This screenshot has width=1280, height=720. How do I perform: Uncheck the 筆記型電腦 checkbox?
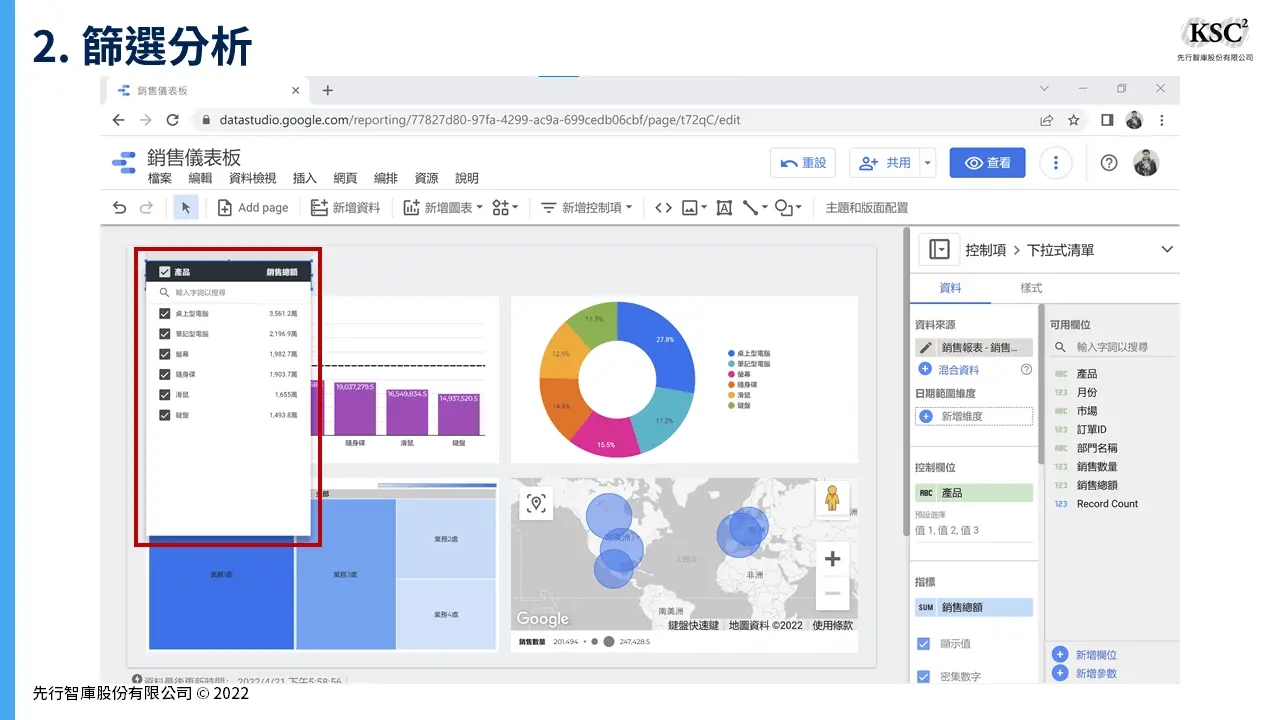(165, 333)
